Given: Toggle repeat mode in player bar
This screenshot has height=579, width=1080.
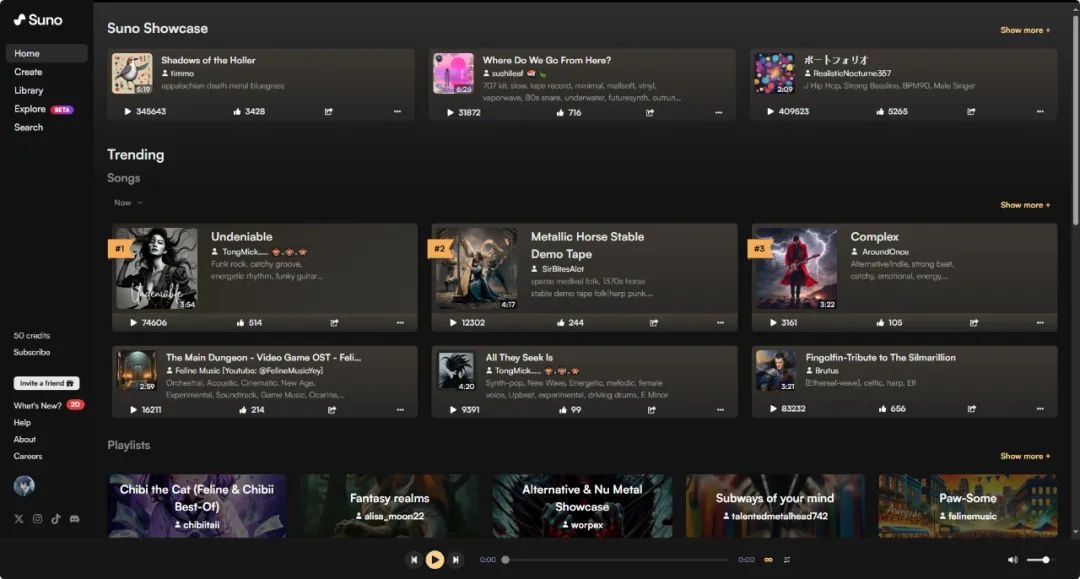Looking at the screenshot, I should pyautogui.click(x=787, y=560).
